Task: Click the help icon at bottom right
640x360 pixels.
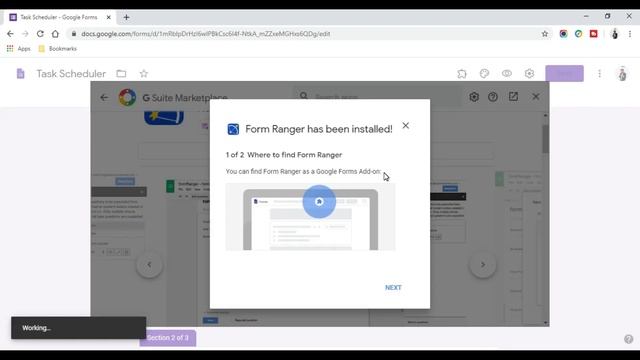Action: (x=629, y=339)
